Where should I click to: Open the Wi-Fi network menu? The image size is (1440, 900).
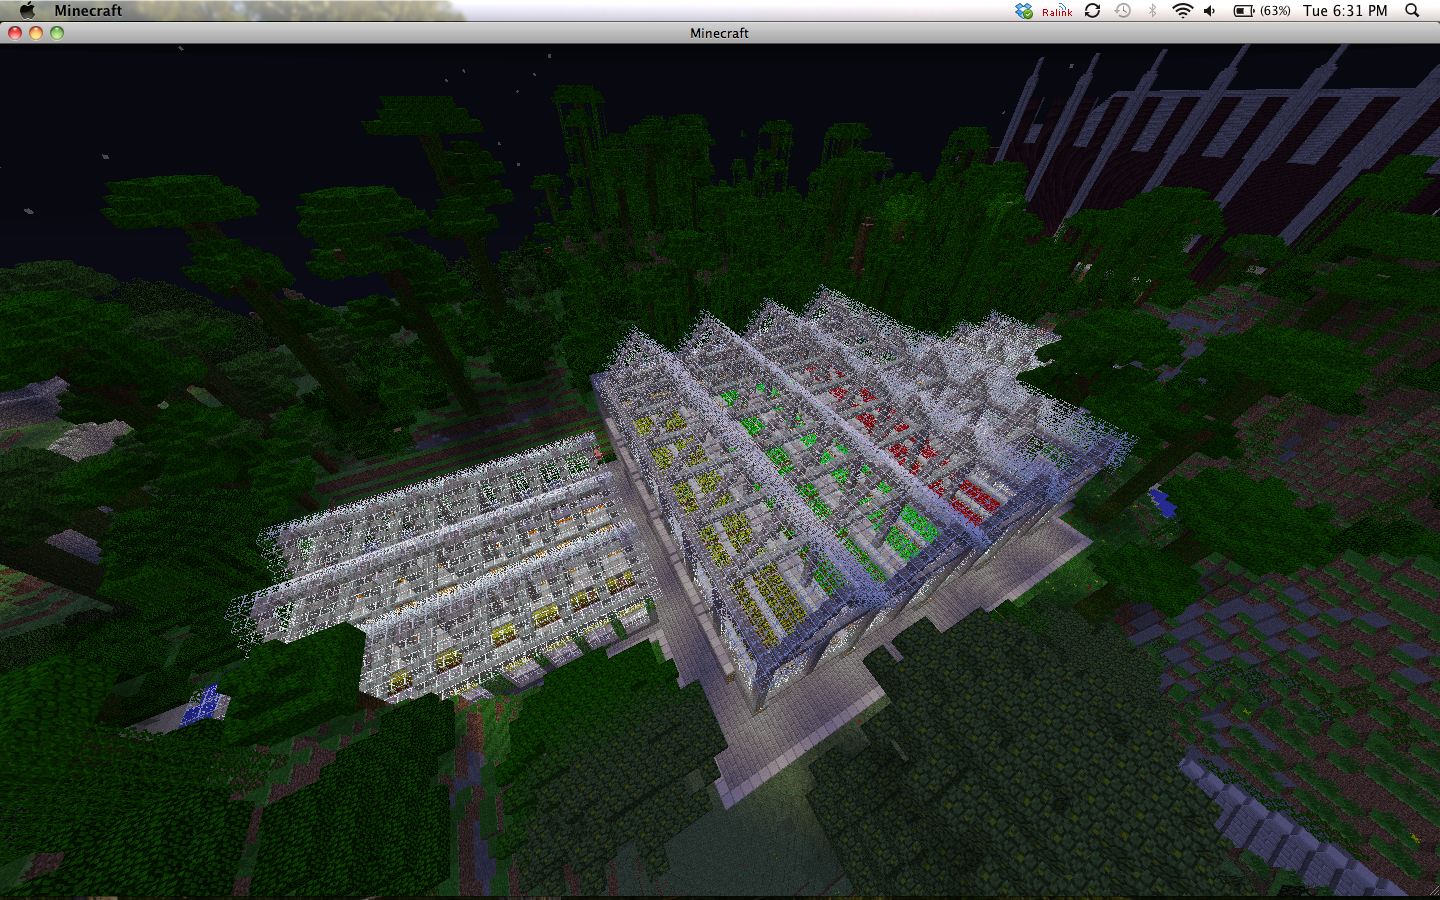[1182, 10]
